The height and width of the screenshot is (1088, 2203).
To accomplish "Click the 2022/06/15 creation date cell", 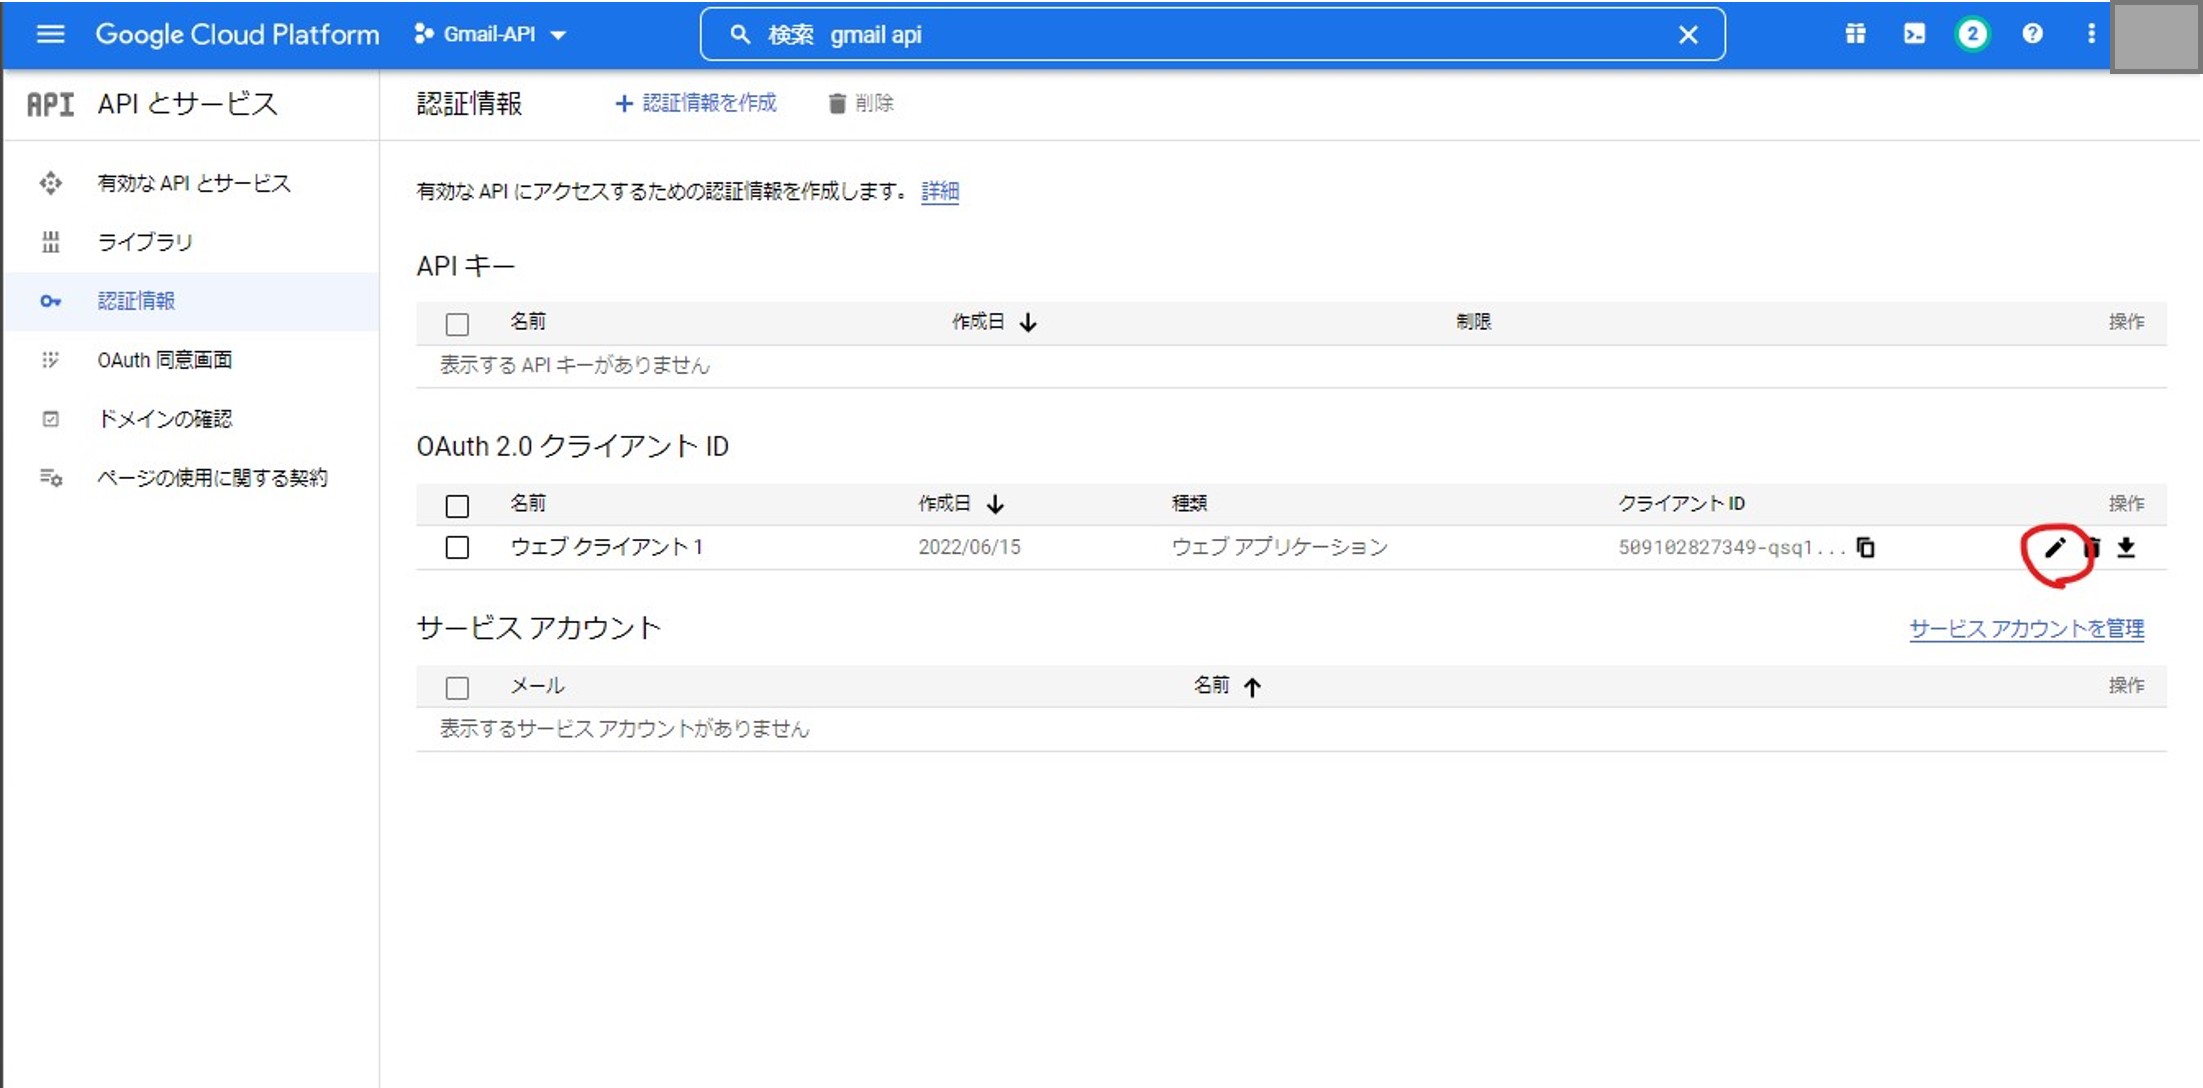I will (969, 547).
